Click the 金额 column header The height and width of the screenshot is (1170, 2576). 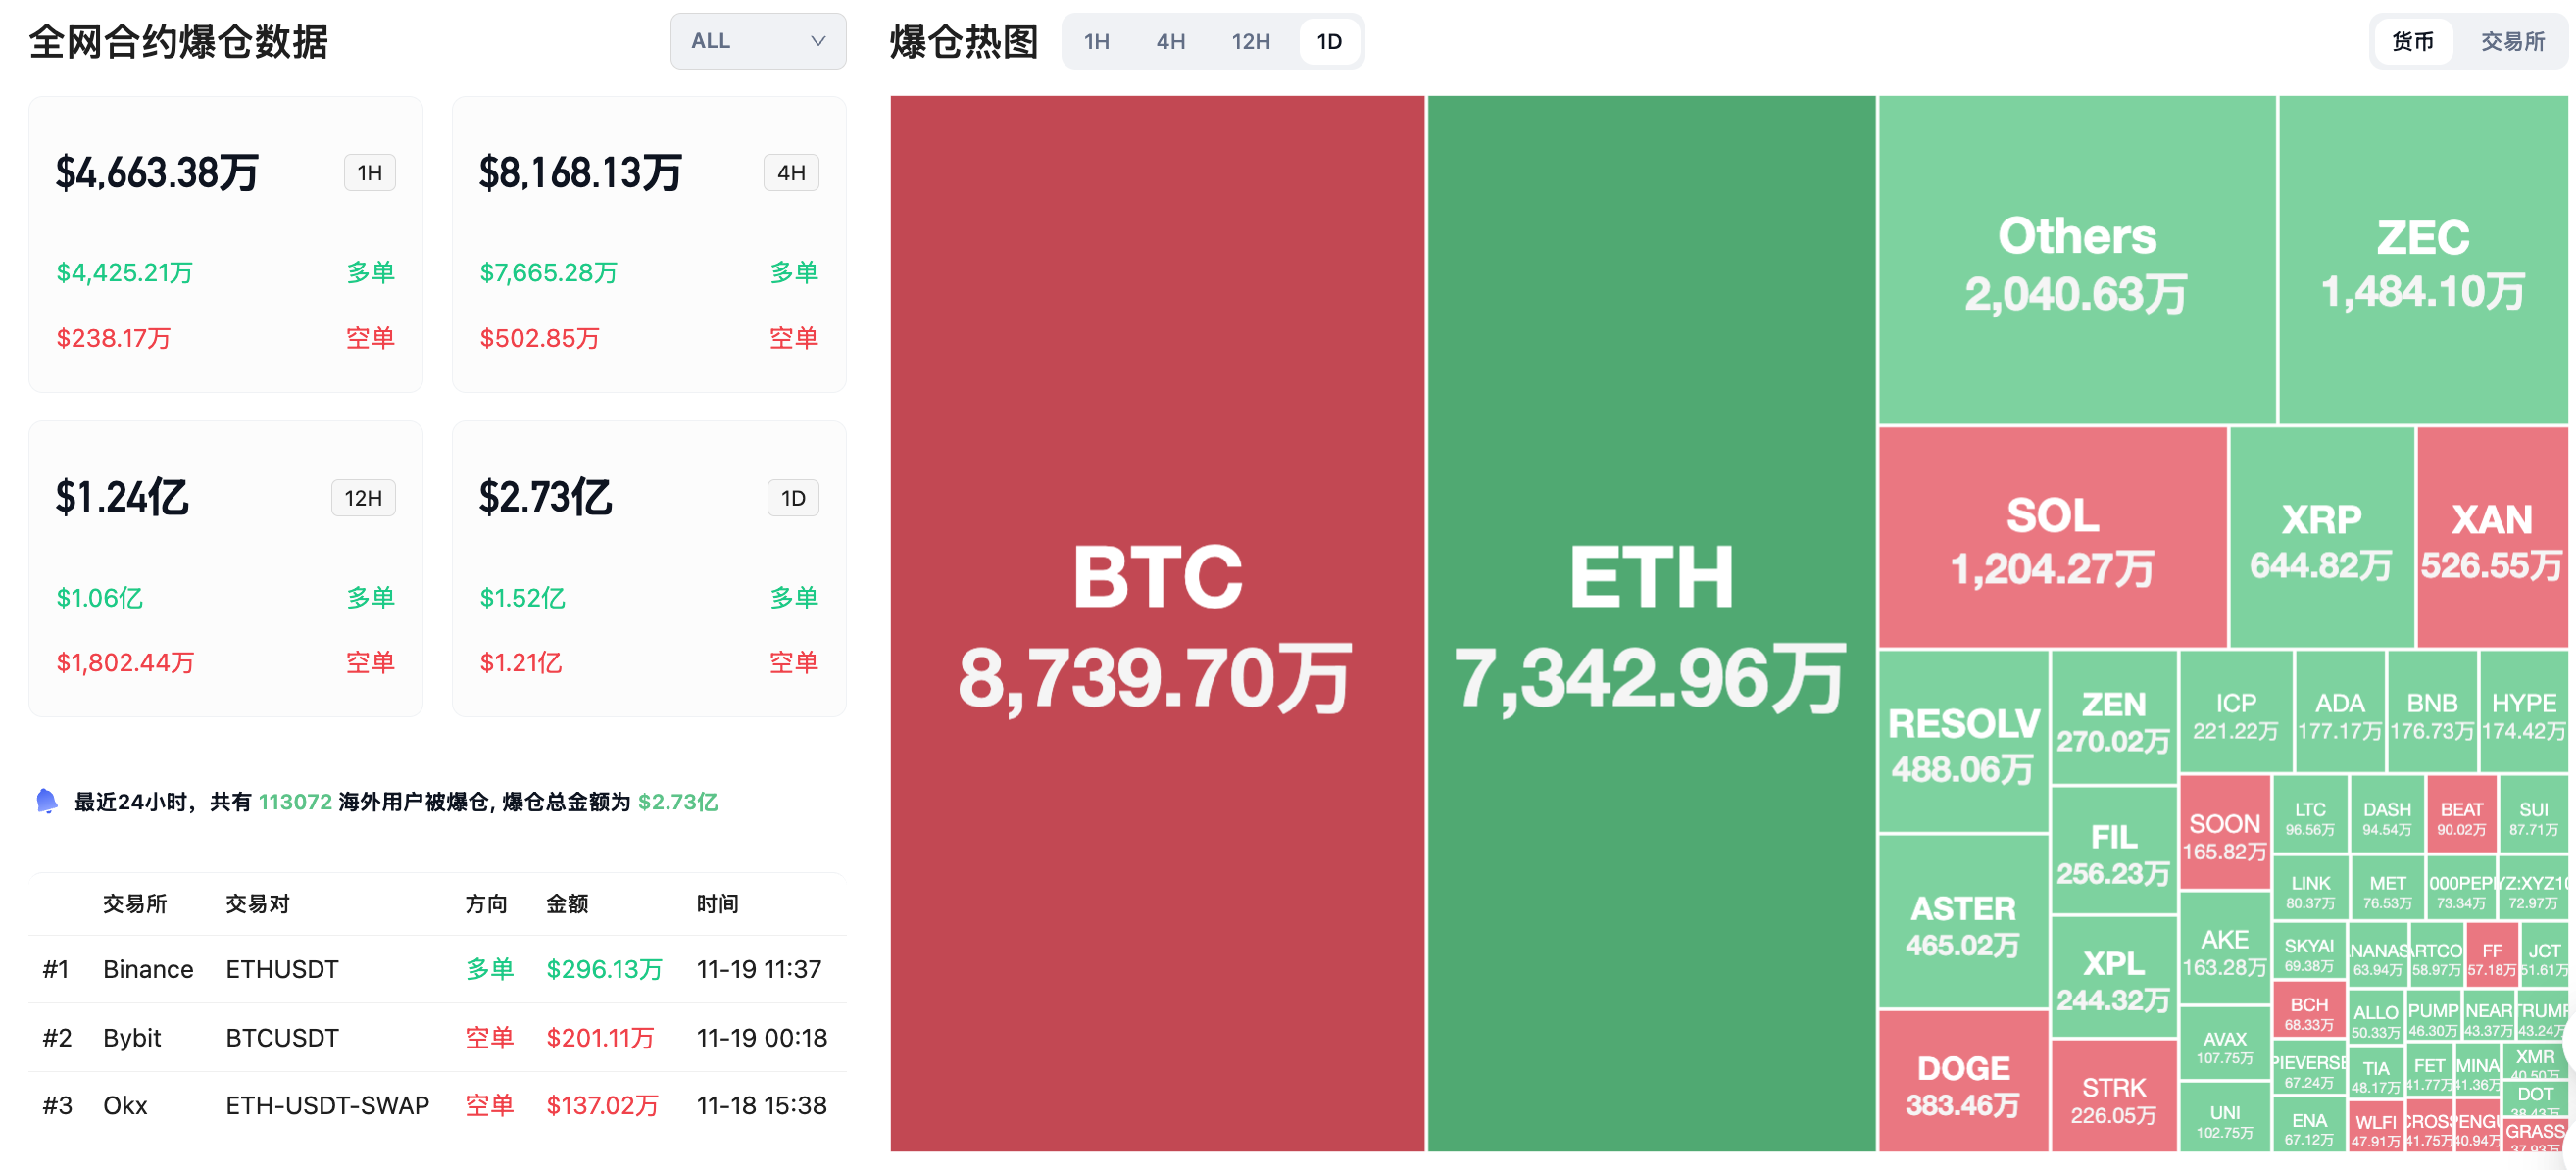pyautogui.click(x=566, y=903)
